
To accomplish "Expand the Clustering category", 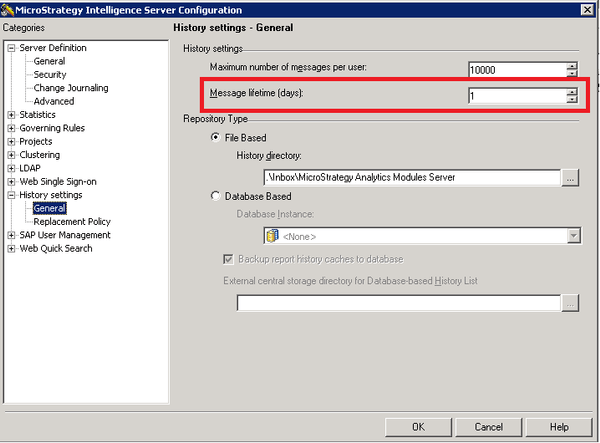I will click(x=11, y=155).
